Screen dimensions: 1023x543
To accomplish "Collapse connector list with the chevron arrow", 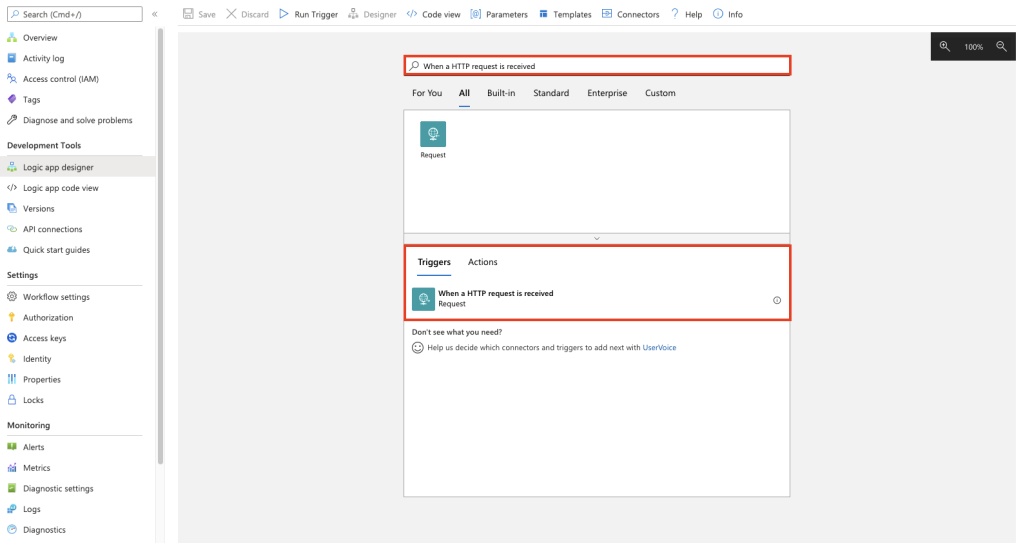I will [597, 239].
